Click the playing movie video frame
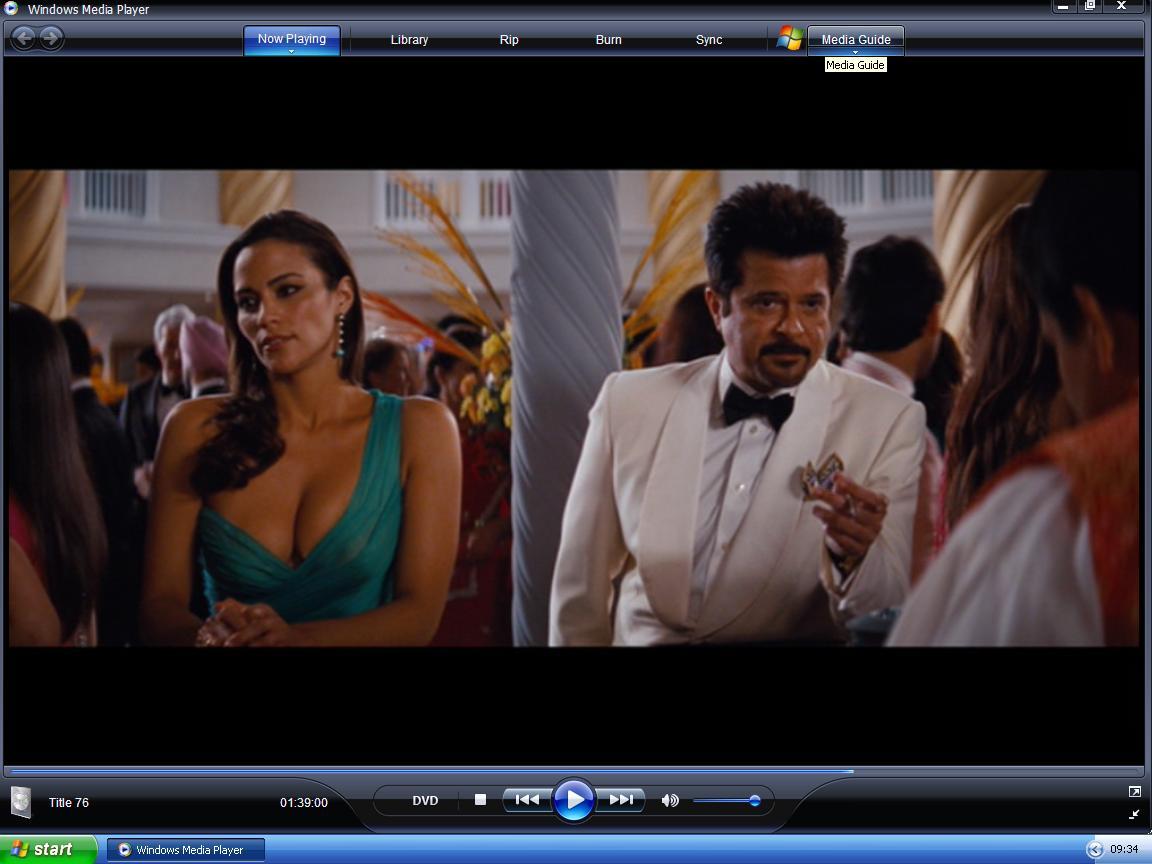Screen dimensions: 1152x864 point(573,408)
